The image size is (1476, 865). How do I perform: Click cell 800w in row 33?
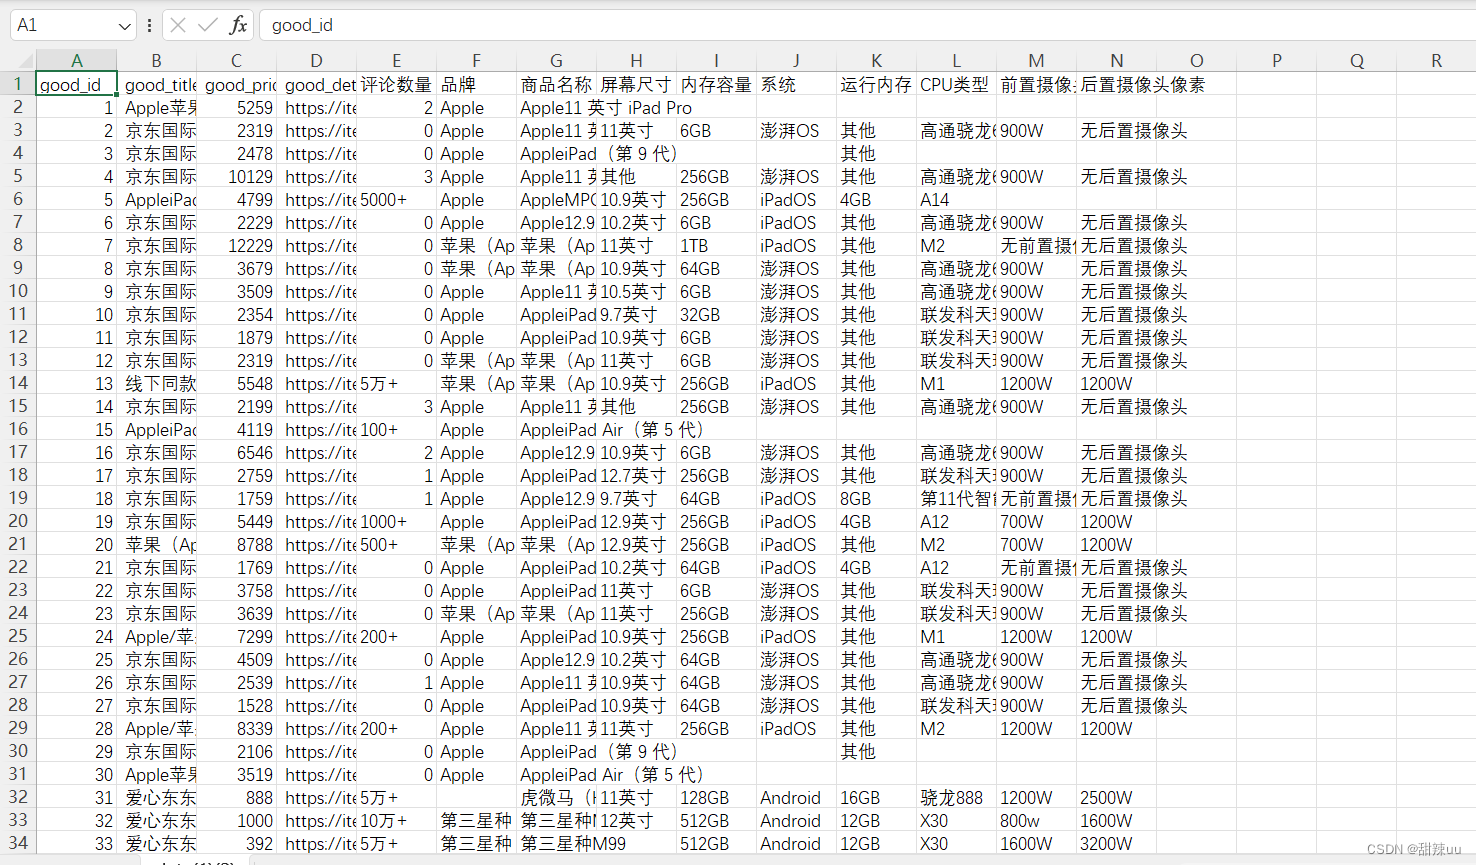1037,821
